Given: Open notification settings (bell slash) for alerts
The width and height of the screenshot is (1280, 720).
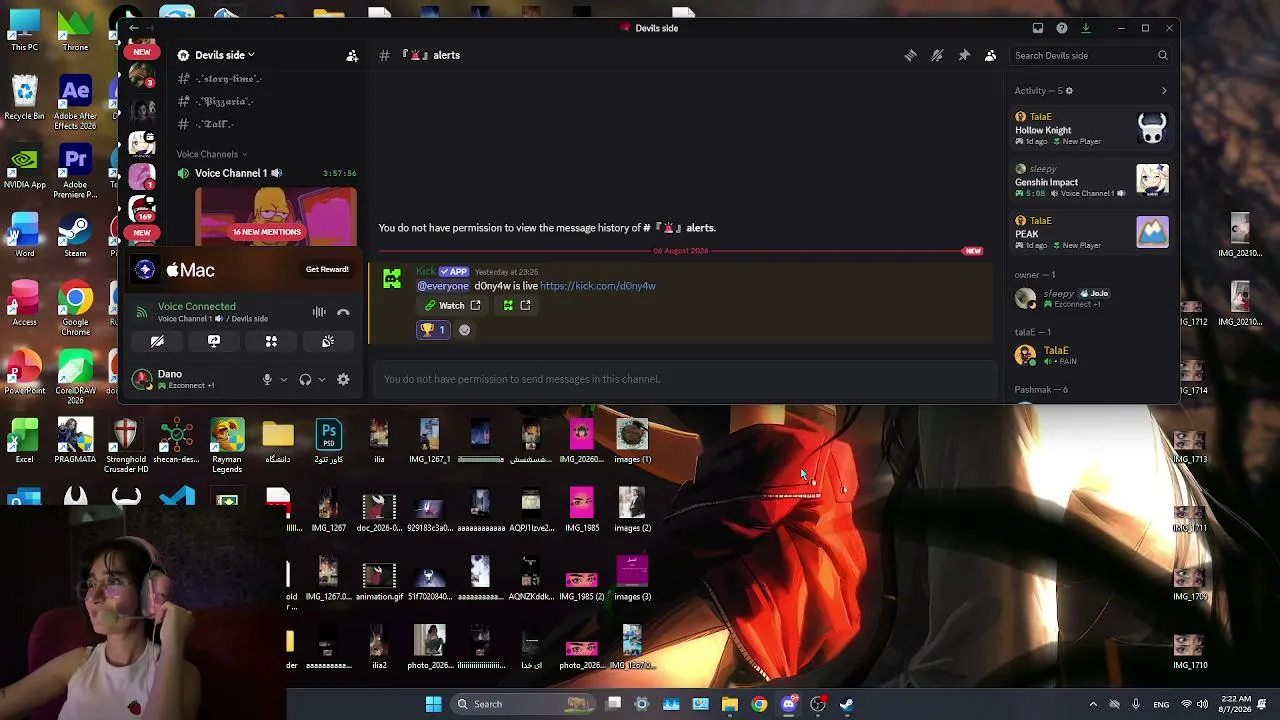Looking at the screenshot, I should [x=937, y=56].
